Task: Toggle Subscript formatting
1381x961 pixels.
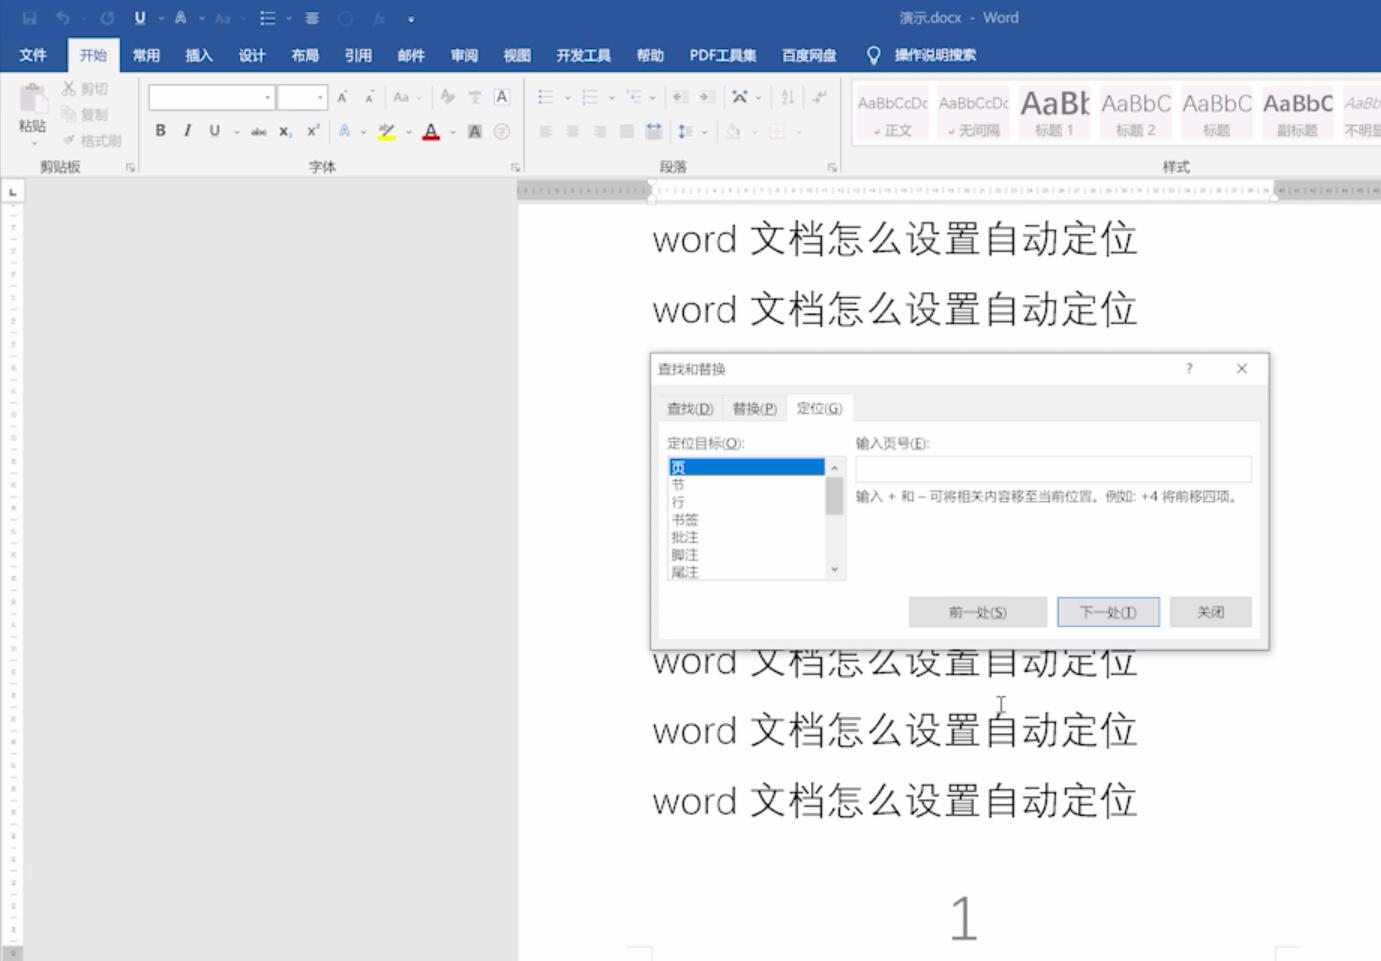Action: click(286, 131)
